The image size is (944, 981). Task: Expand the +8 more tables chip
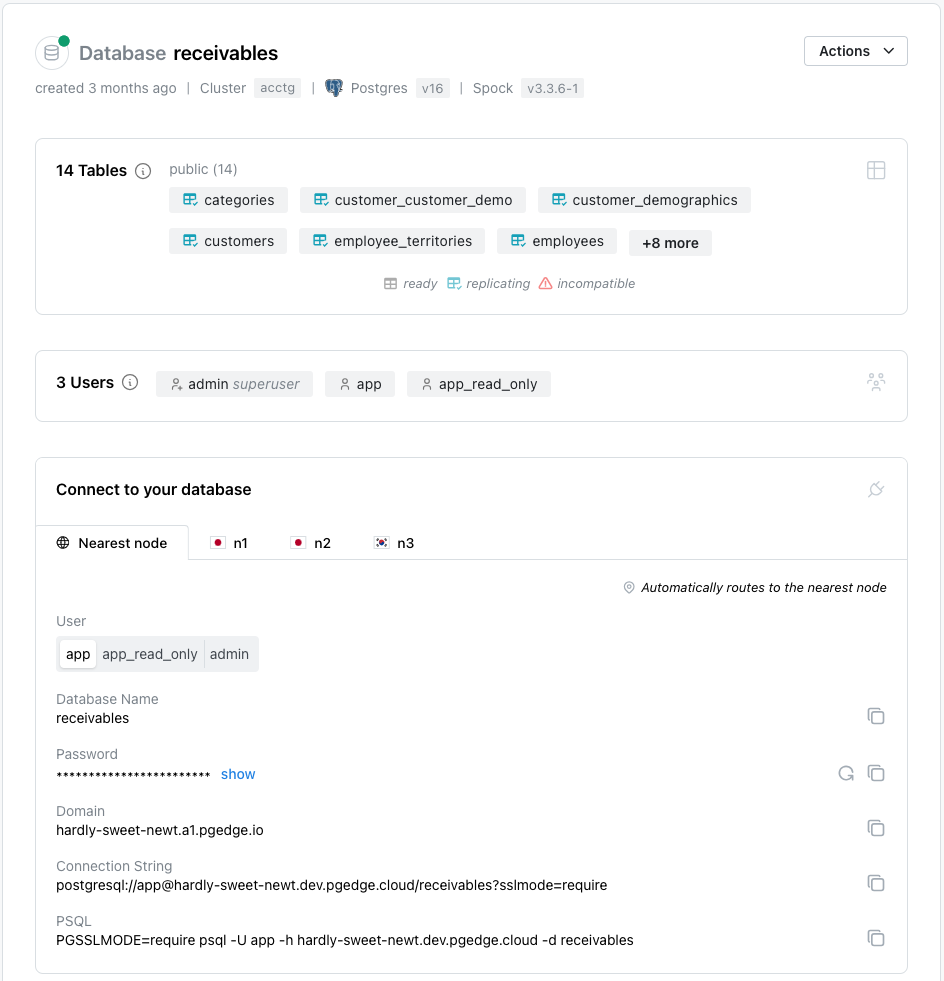(670, 243)
